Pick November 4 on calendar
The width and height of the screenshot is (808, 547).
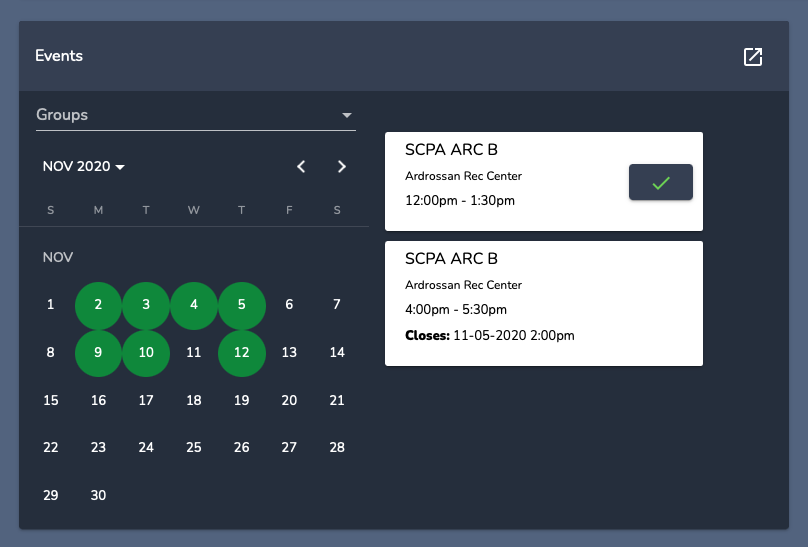(194, 305)
